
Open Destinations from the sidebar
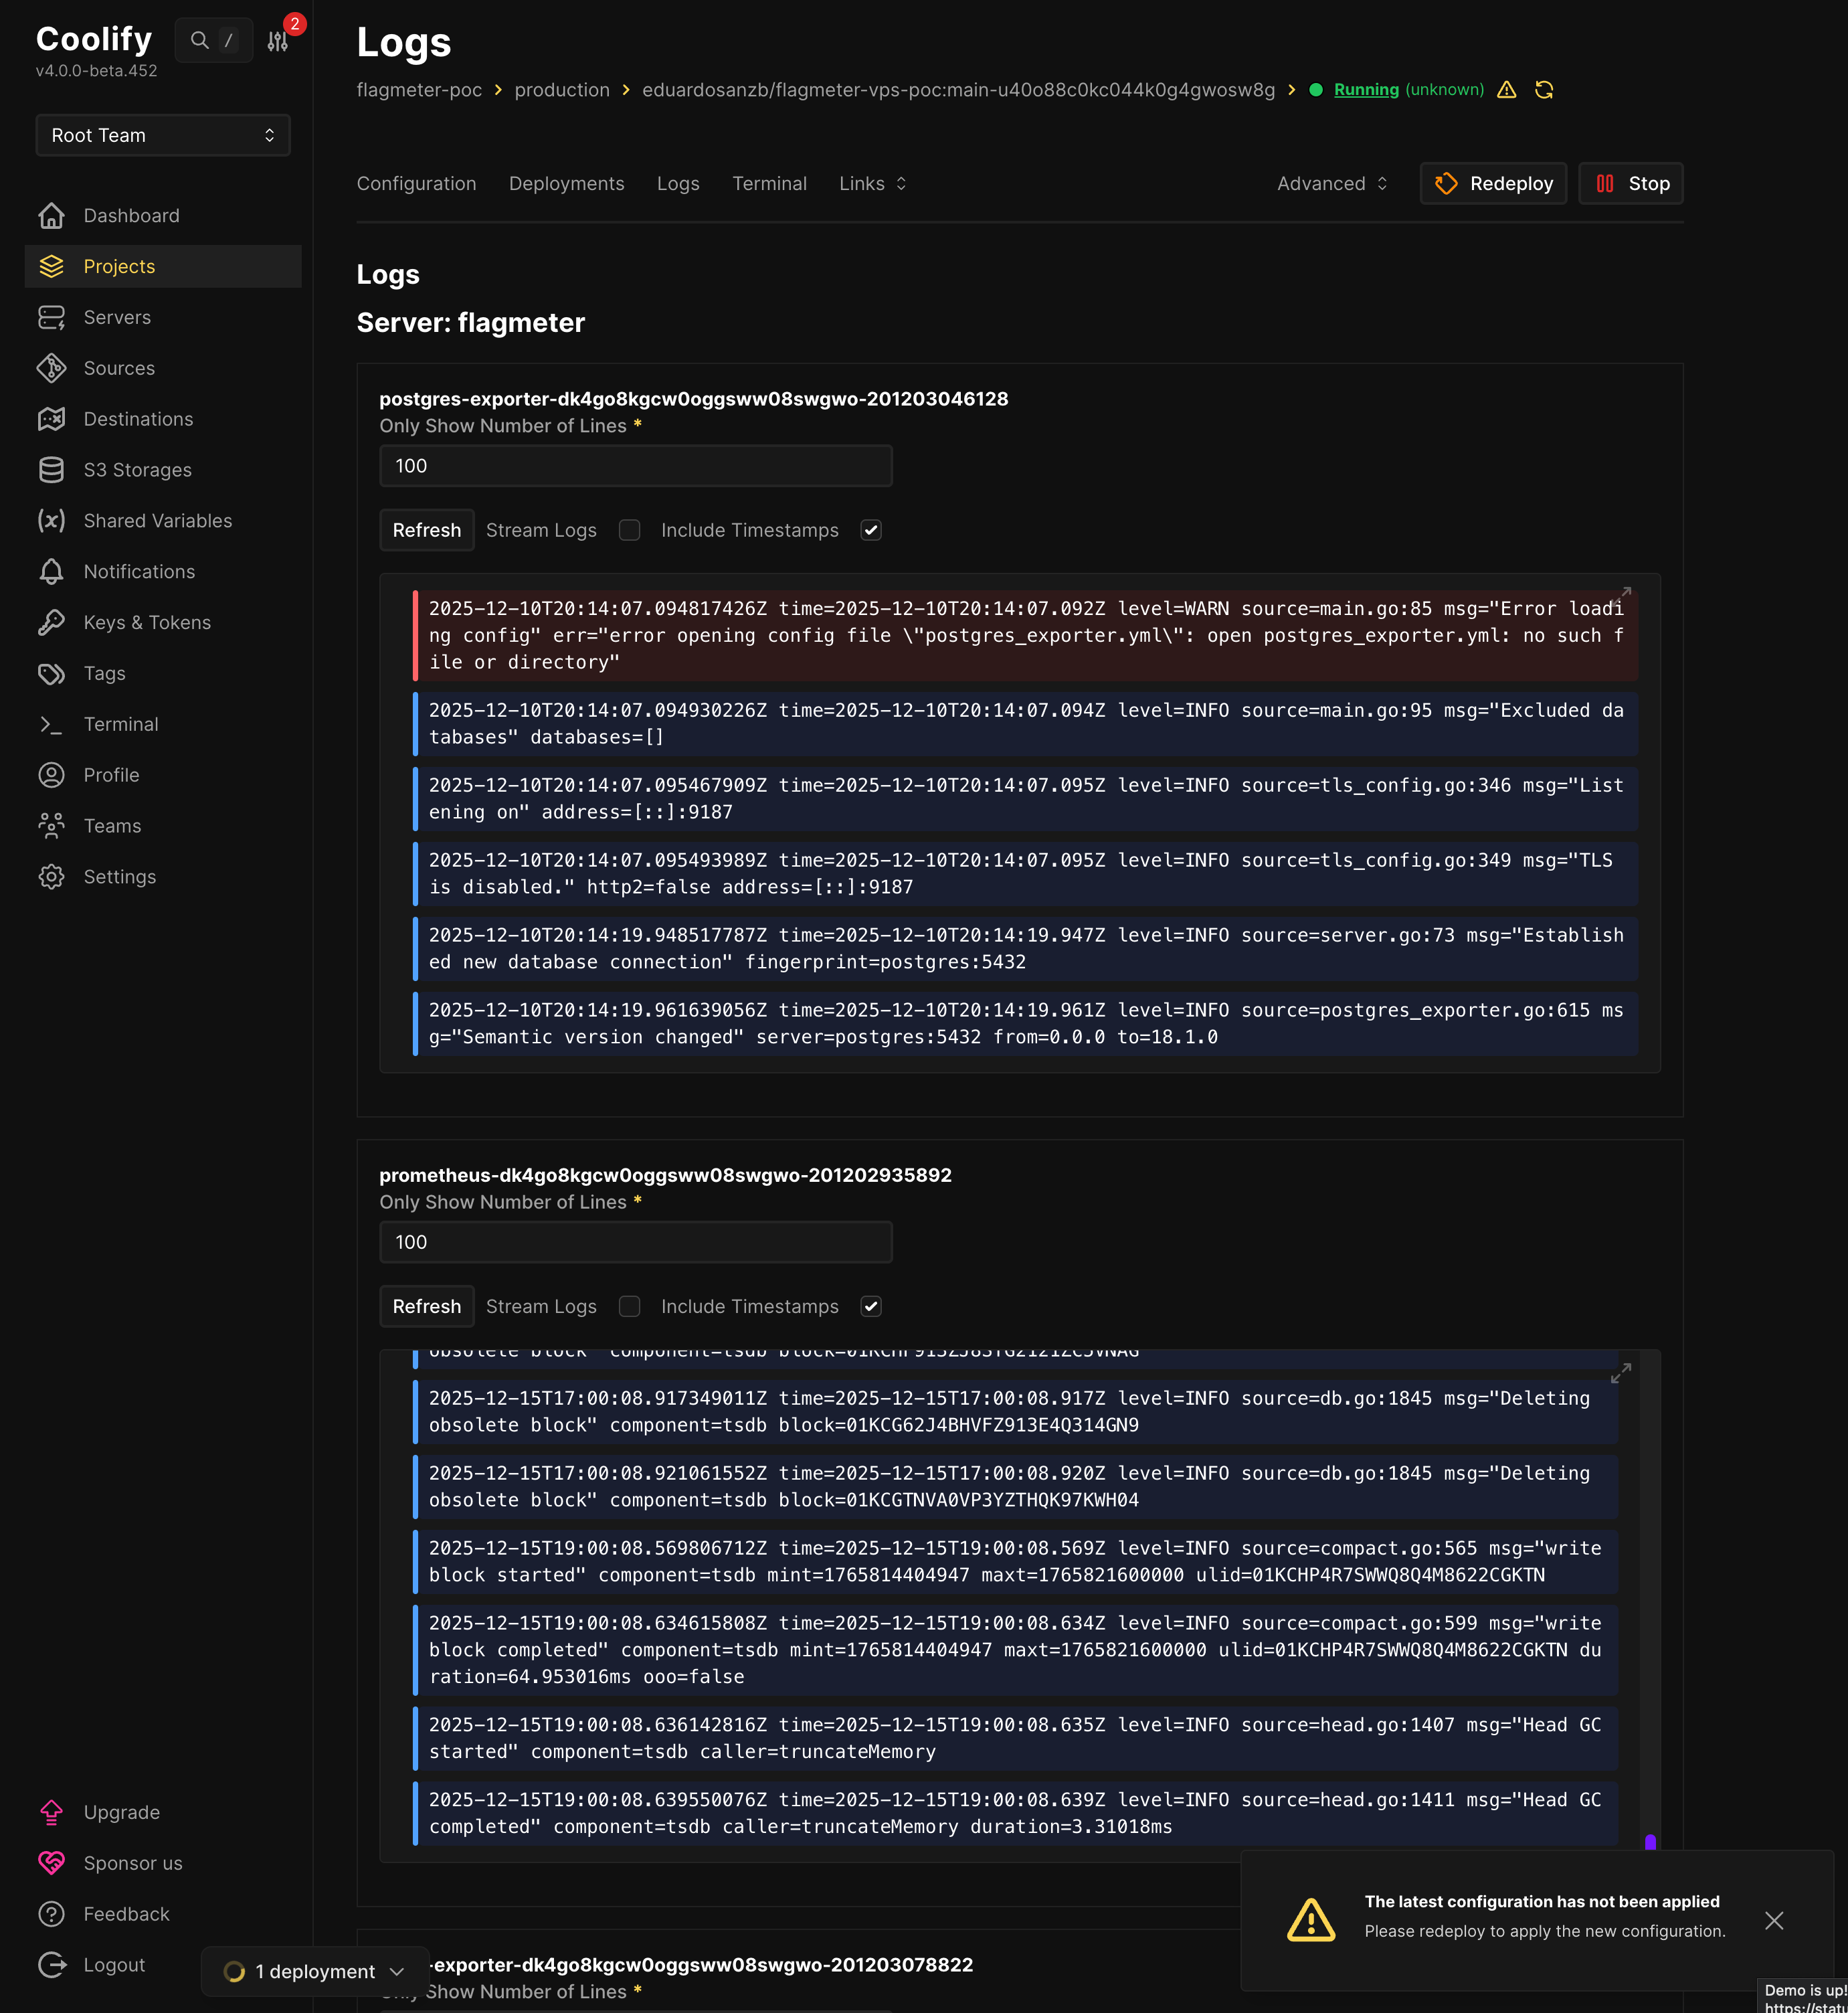(138, 419)
